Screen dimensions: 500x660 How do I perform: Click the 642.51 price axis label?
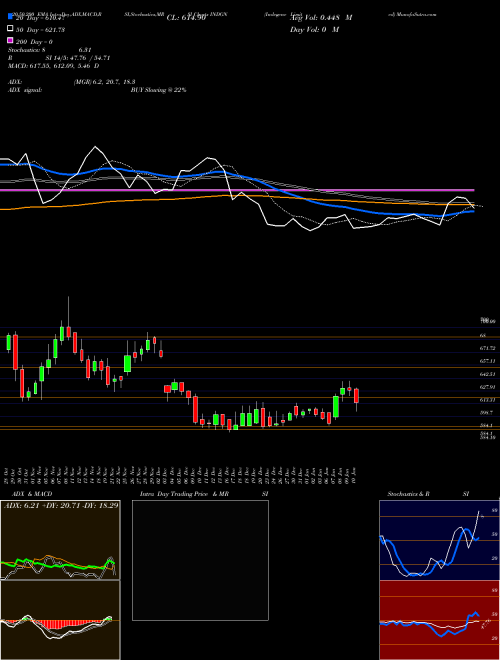pyautogui.click(x=488, y=374)
